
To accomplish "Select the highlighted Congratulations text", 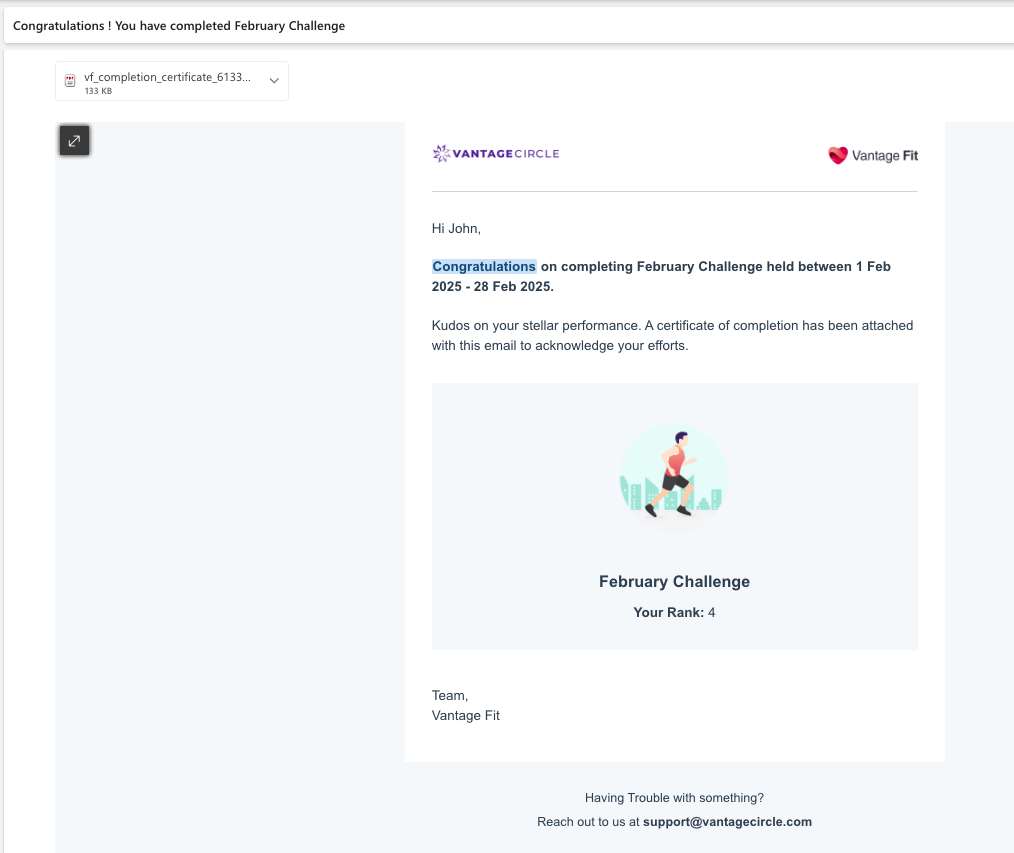I will click(483, 266).
